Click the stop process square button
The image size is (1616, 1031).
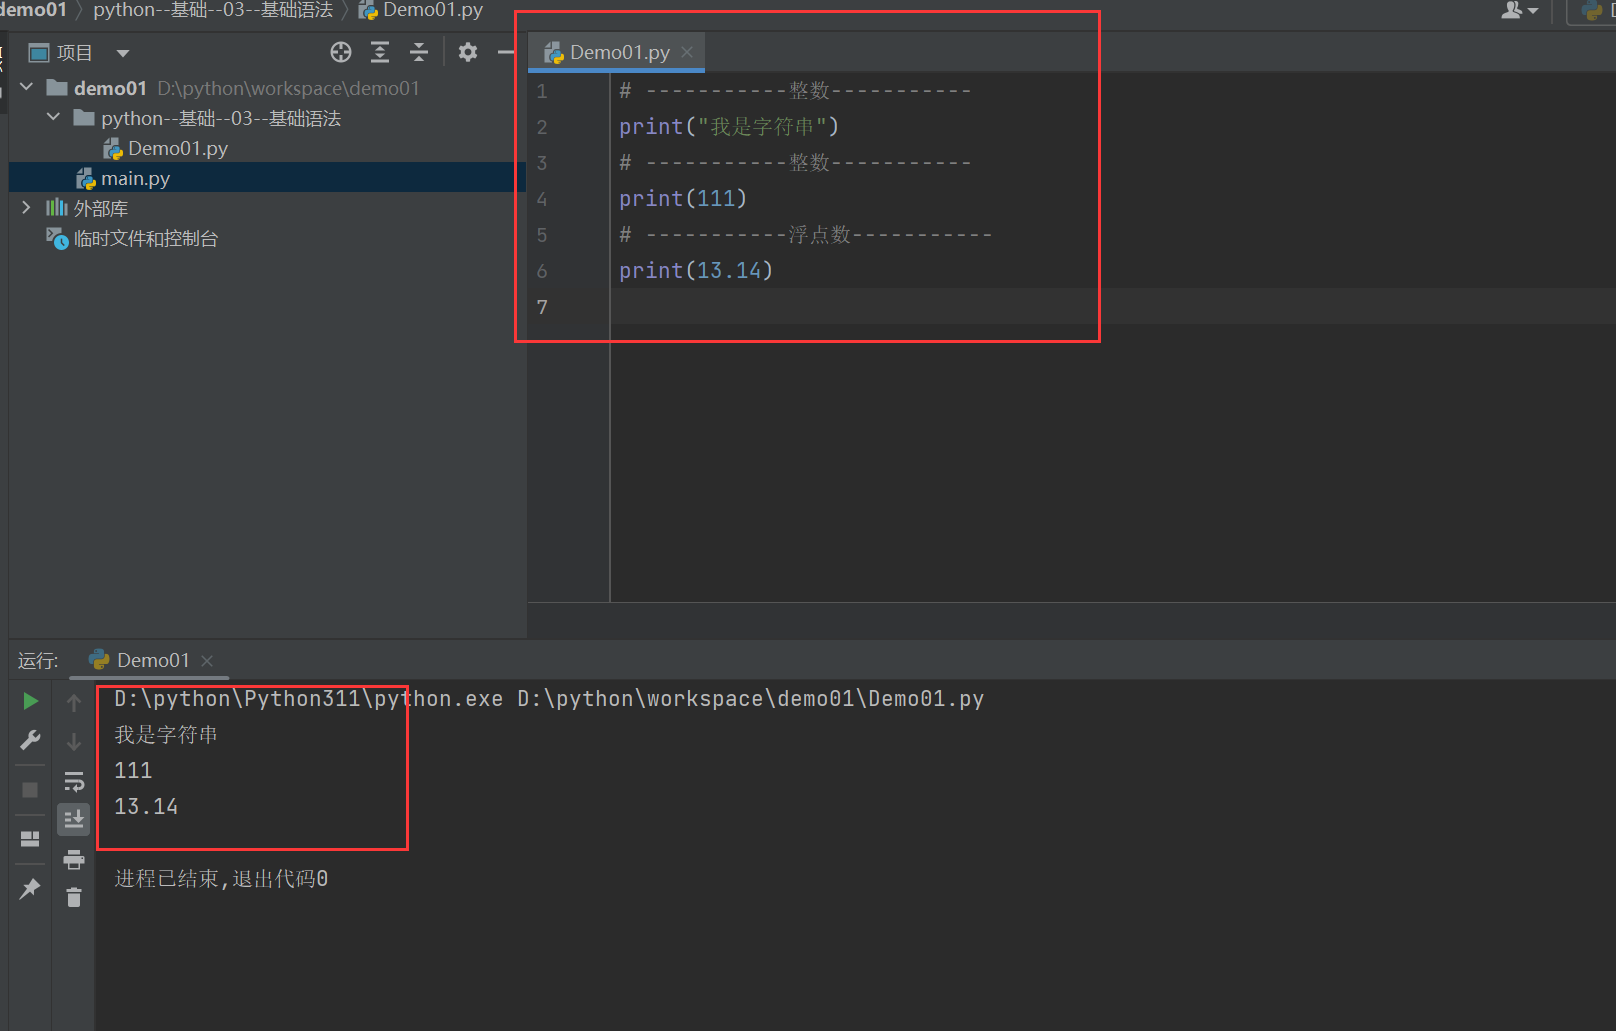[30, 790]
